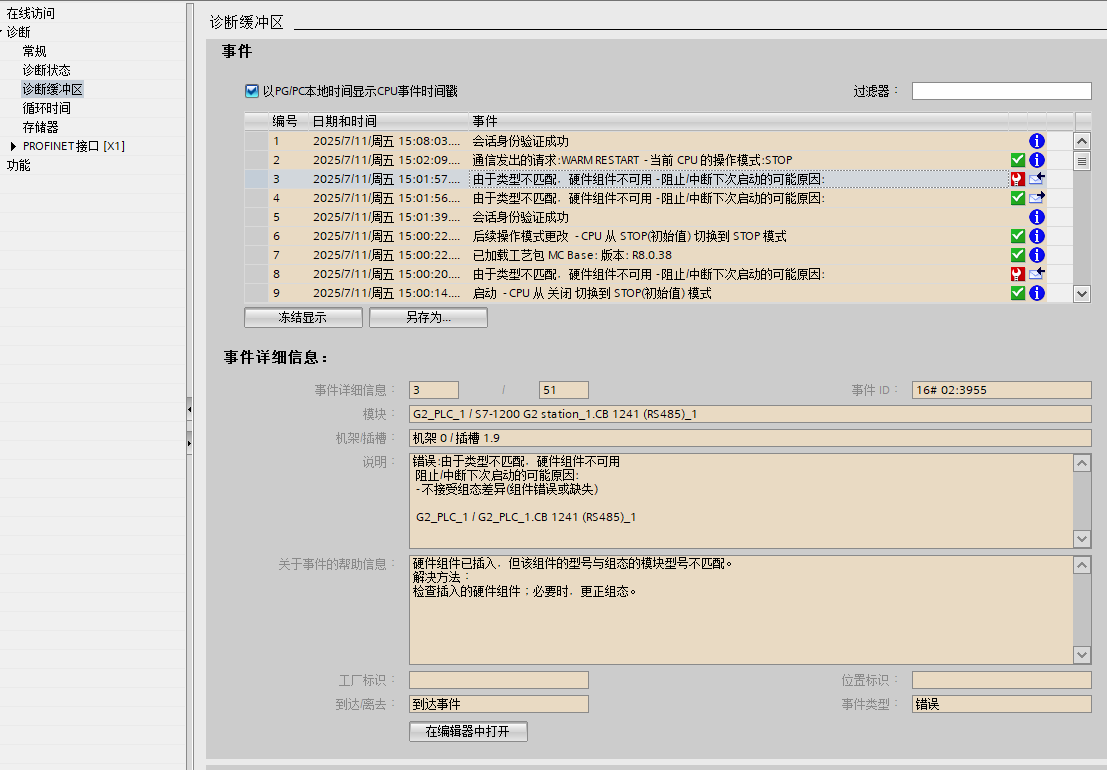Click the blue info icon in event row 1
1107x770 pixels.
click(x=1037, y=141)
